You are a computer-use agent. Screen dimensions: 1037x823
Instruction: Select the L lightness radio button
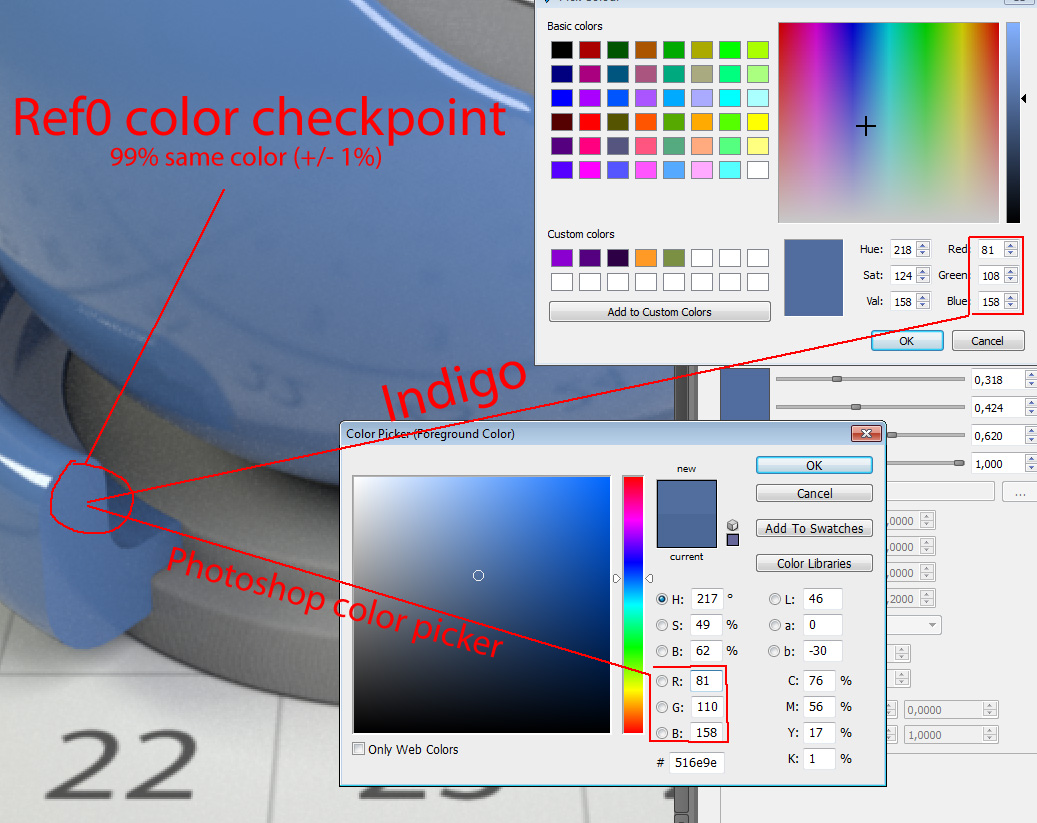coord(776,599)
